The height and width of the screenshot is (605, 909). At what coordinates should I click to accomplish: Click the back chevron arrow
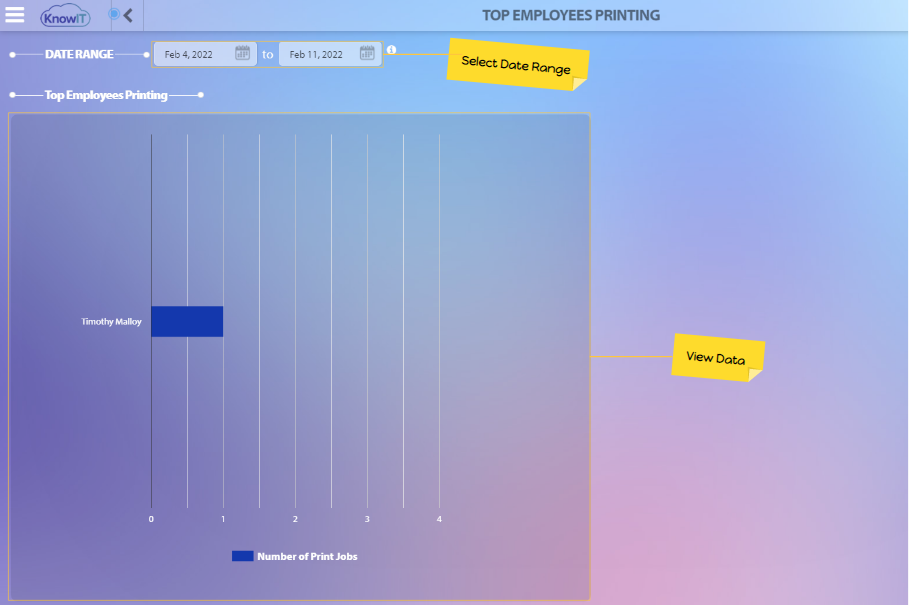click(128, 15)
